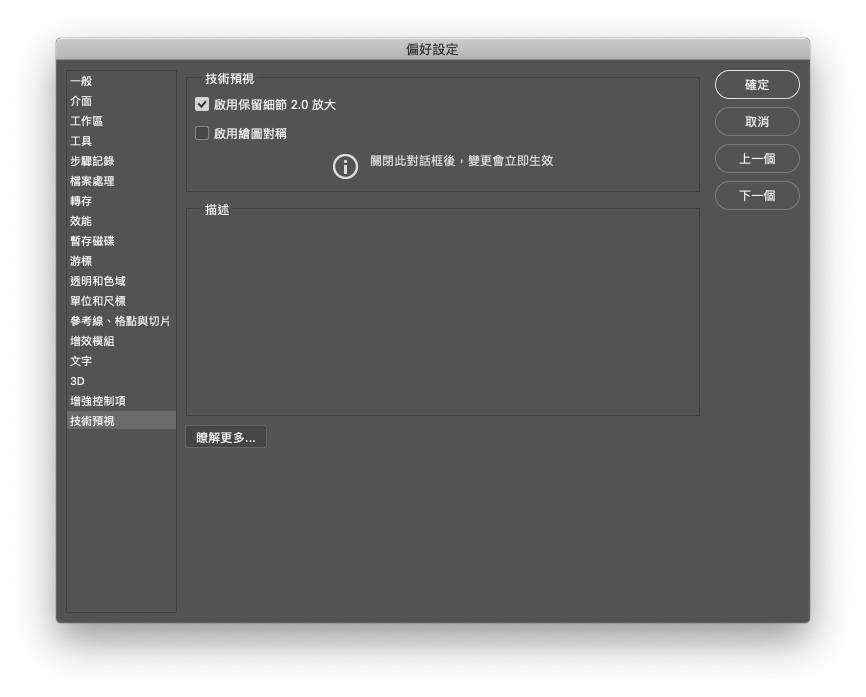Select the 工具 category
The height and width of the screenshot is (697, 866).
tap(81, 141)
